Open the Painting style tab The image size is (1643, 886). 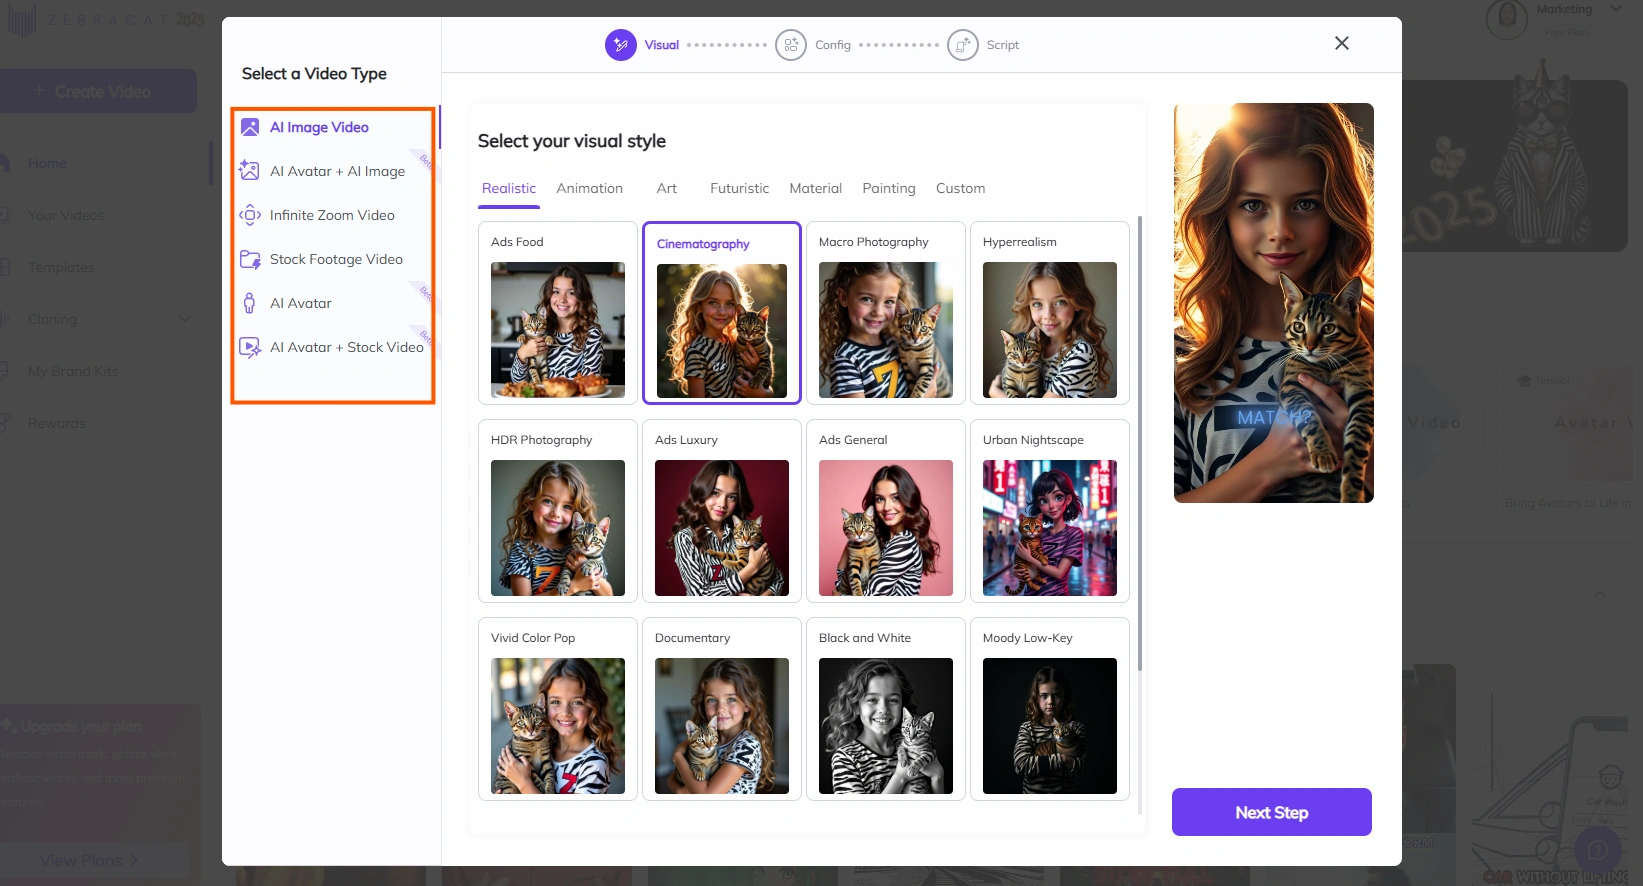tap(889, 188)
